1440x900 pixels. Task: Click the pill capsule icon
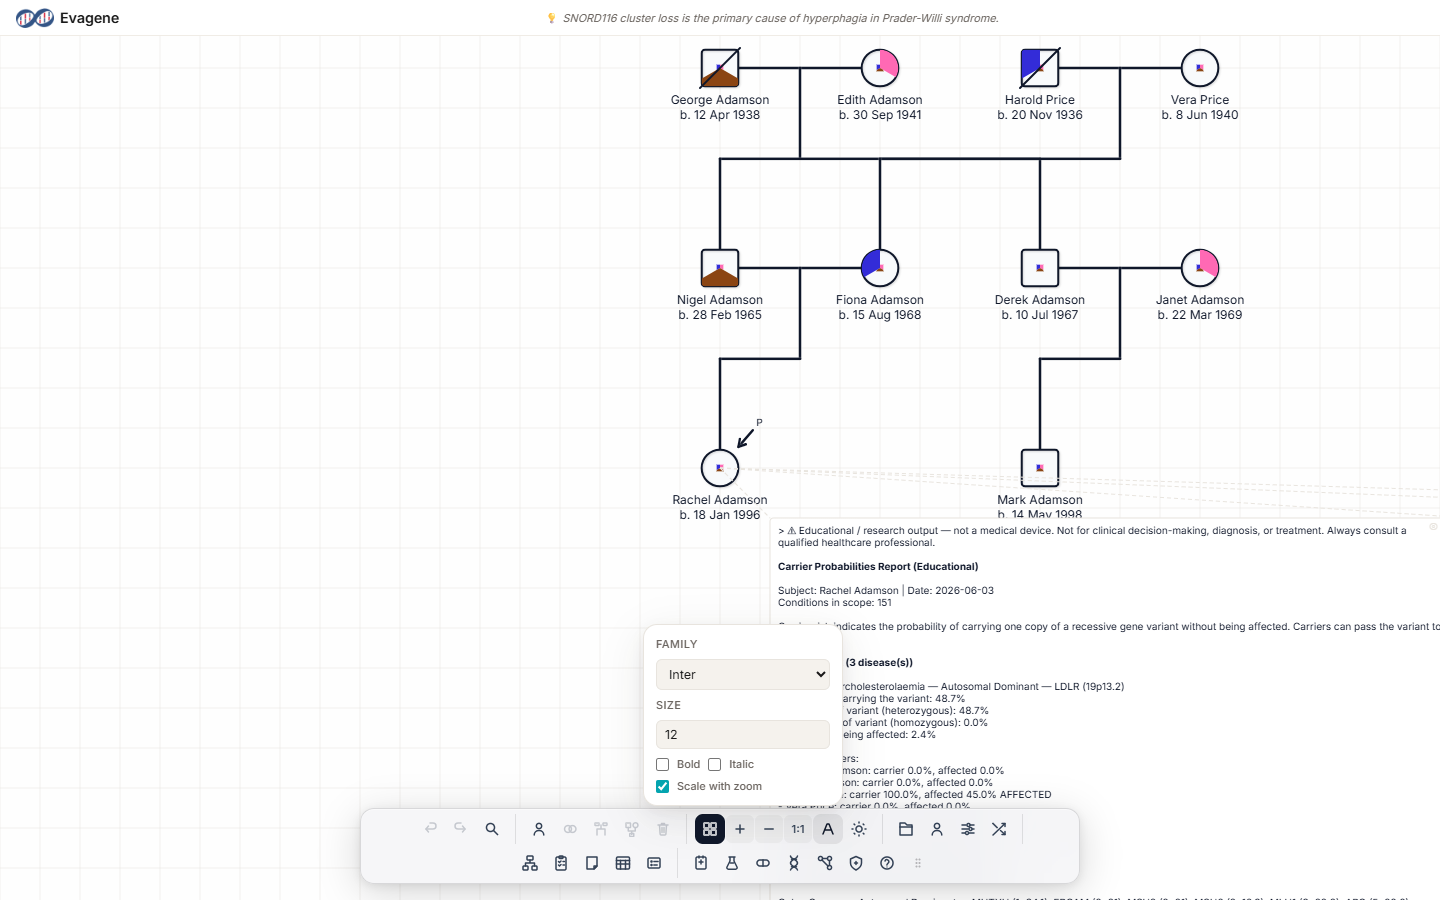[763, 863]
